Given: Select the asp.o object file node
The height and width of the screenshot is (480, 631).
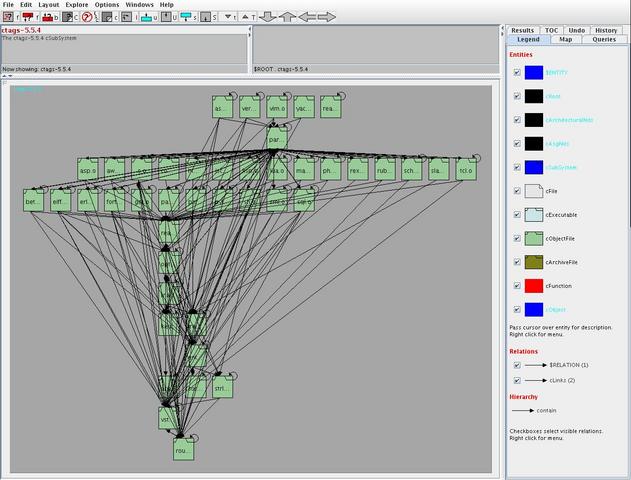Looking at the screenshot, I should point(88,169).
